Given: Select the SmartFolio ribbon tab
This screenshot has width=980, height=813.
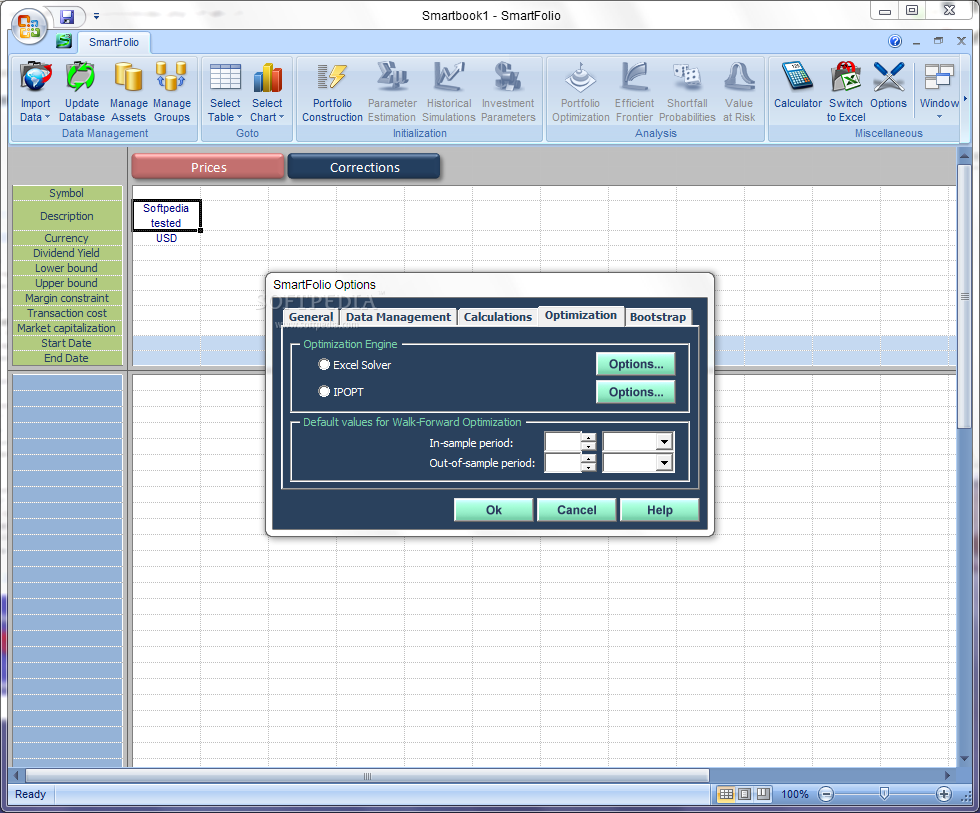Looking at the screenshot, I should coord(114,42).
